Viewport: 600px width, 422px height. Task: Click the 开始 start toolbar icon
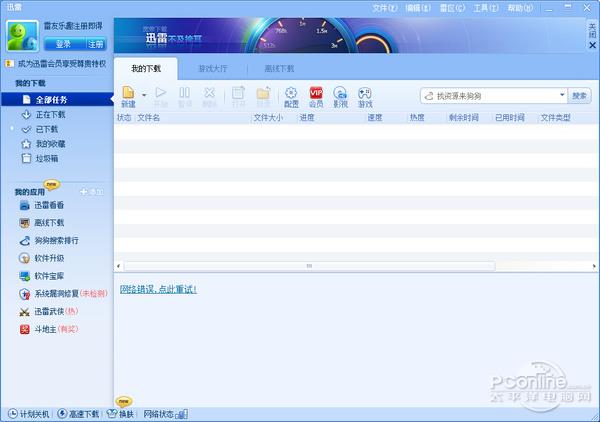[x=161, y=97]
